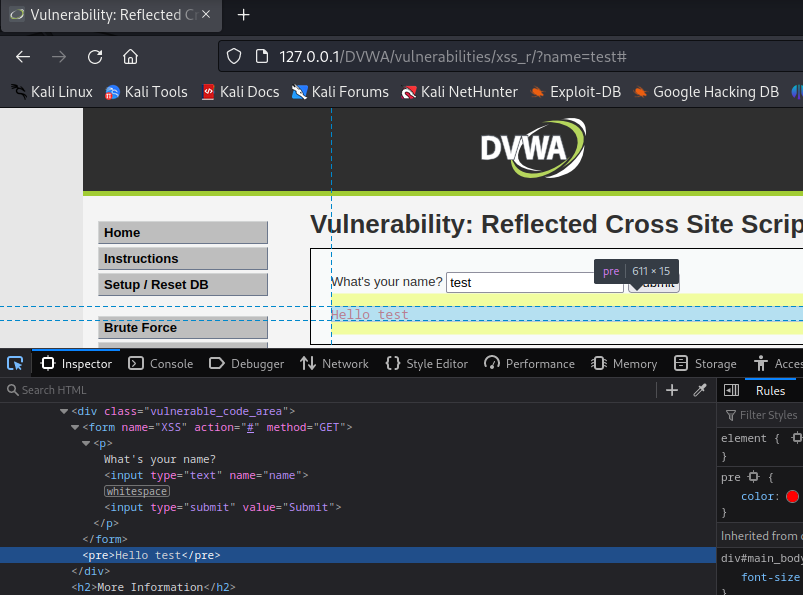Activate the element picker tool
The image size is (803, 595).
pos(15,364)
